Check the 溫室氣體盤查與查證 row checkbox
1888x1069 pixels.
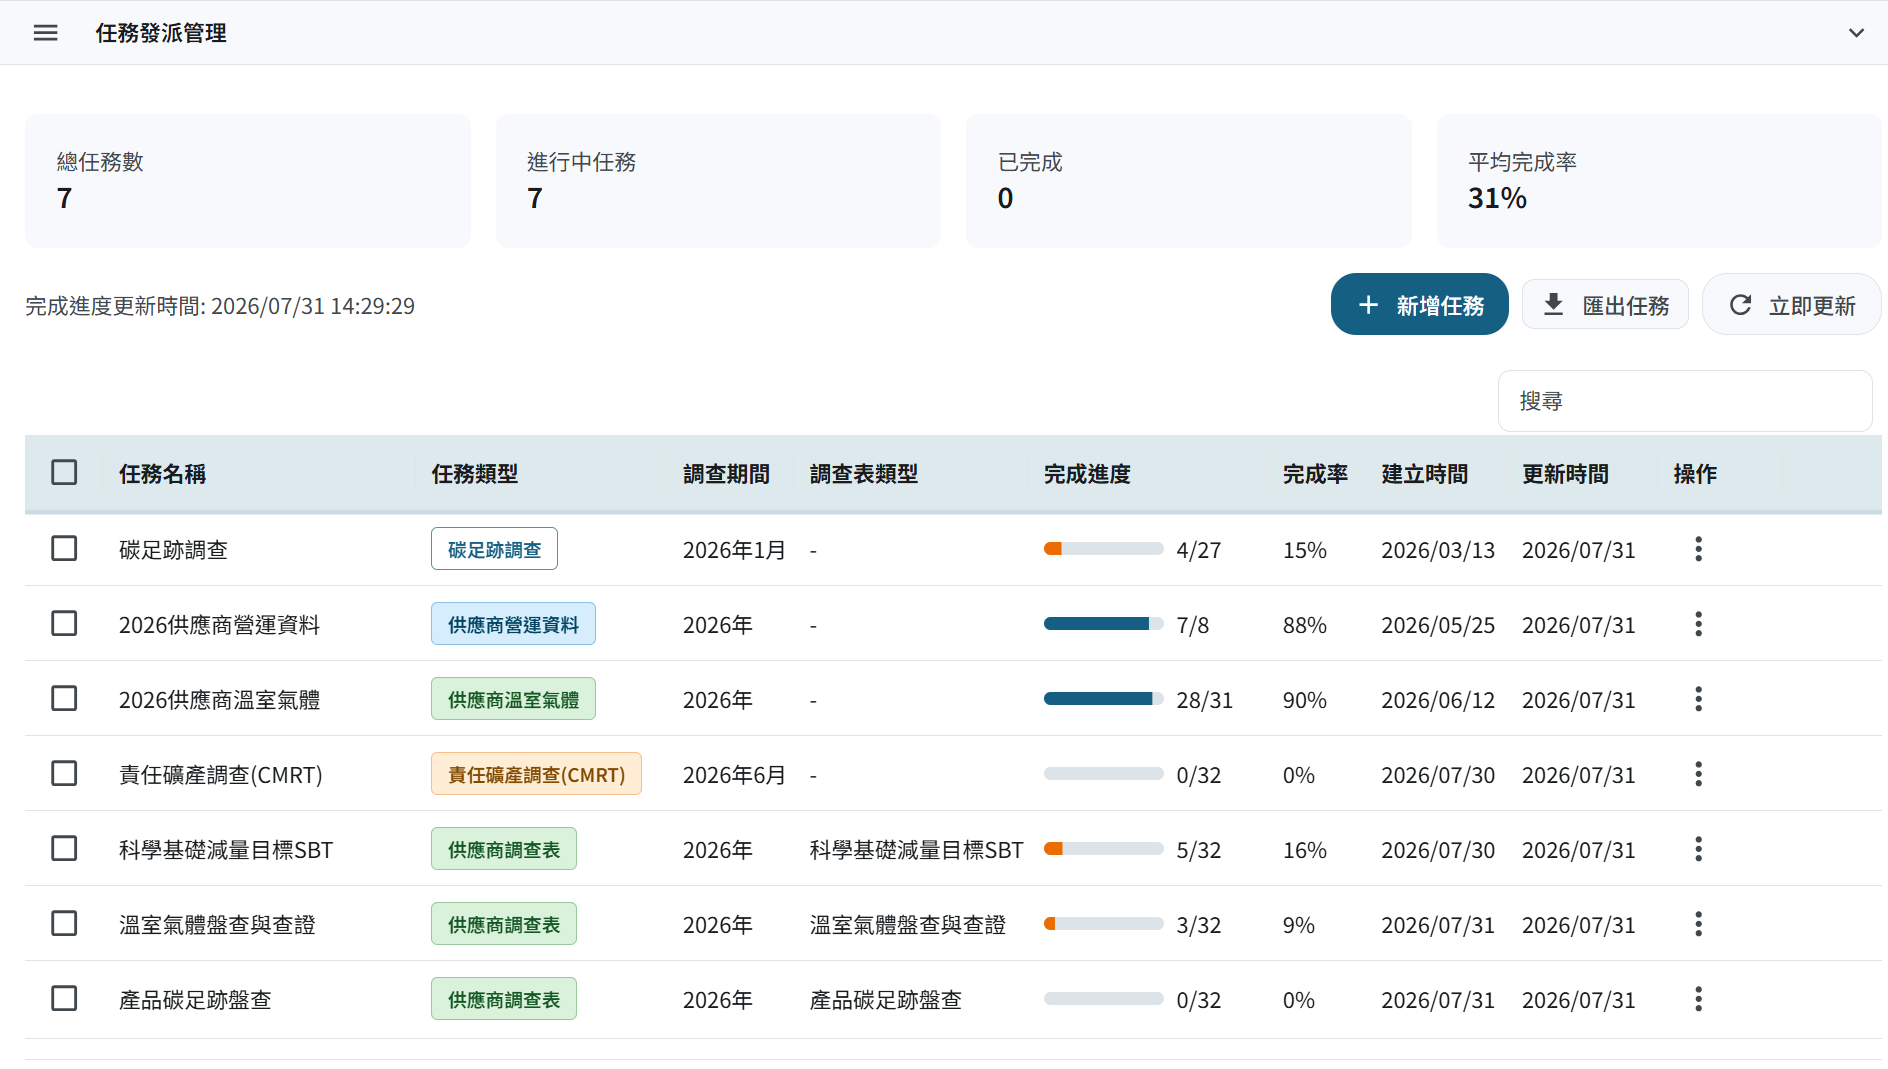[x=64, y=923]
